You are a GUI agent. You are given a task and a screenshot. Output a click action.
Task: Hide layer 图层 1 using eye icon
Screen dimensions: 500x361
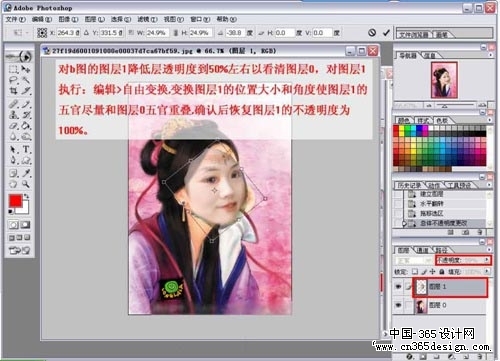coord(398,286)
